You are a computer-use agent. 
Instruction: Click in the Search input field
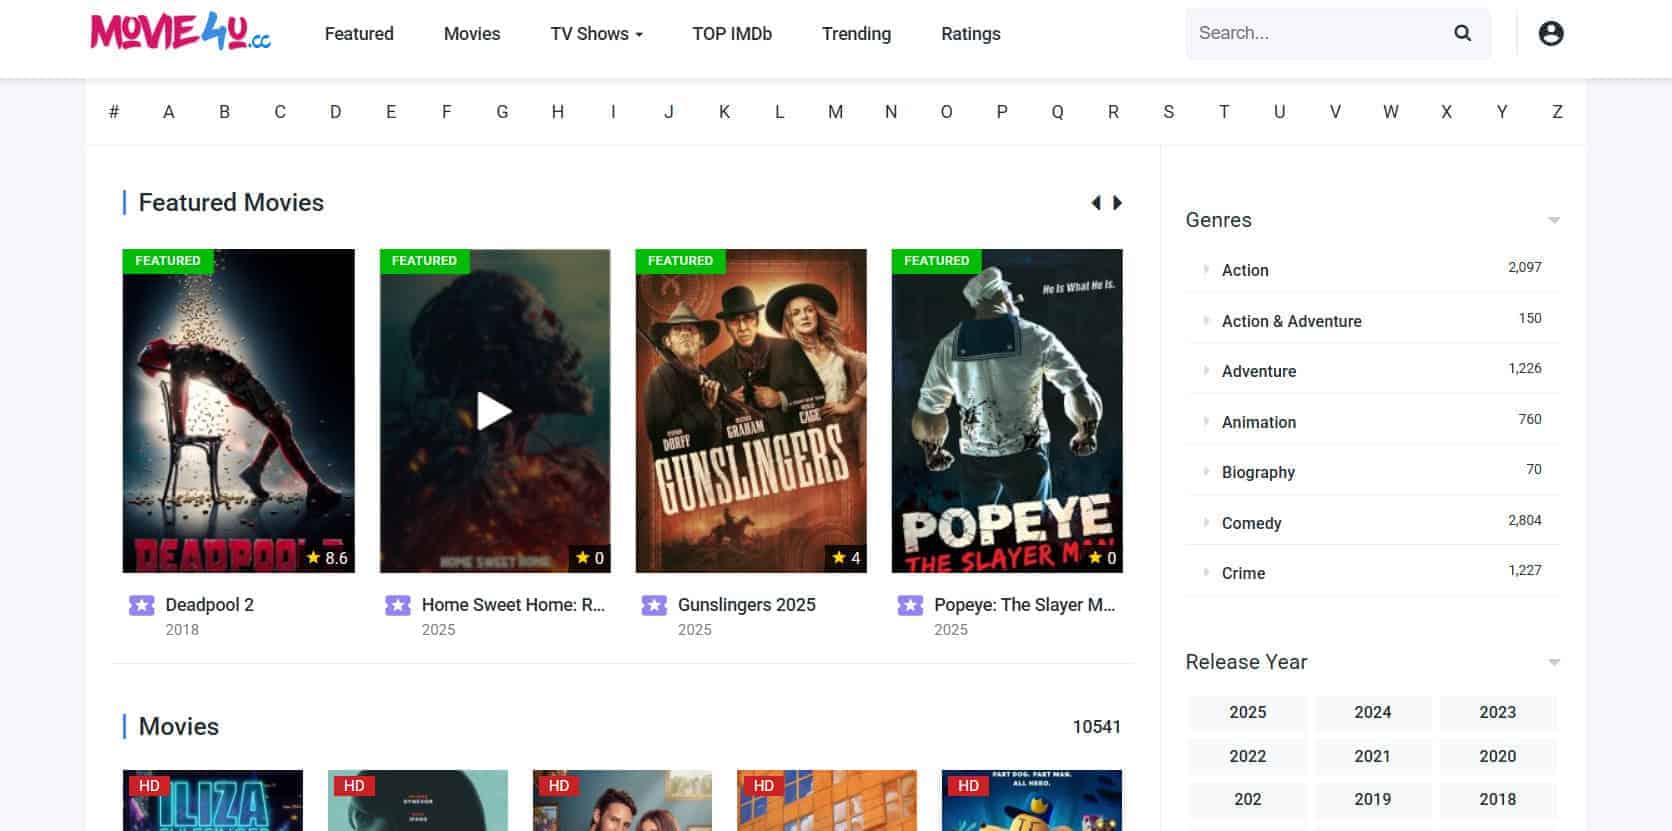point(1315,33)
